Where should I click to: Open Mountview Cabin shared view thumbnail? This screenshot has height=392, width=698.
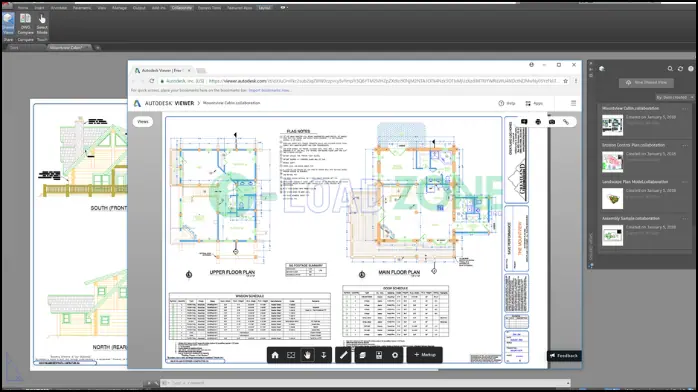tap(613, 125)
